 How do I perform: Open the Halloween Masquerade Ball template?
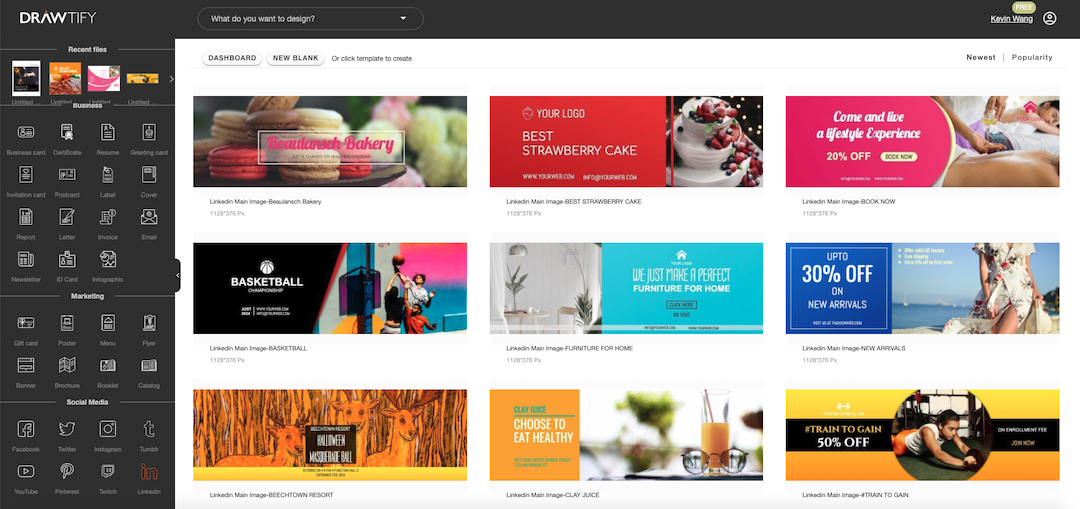(x=330, y=435)
